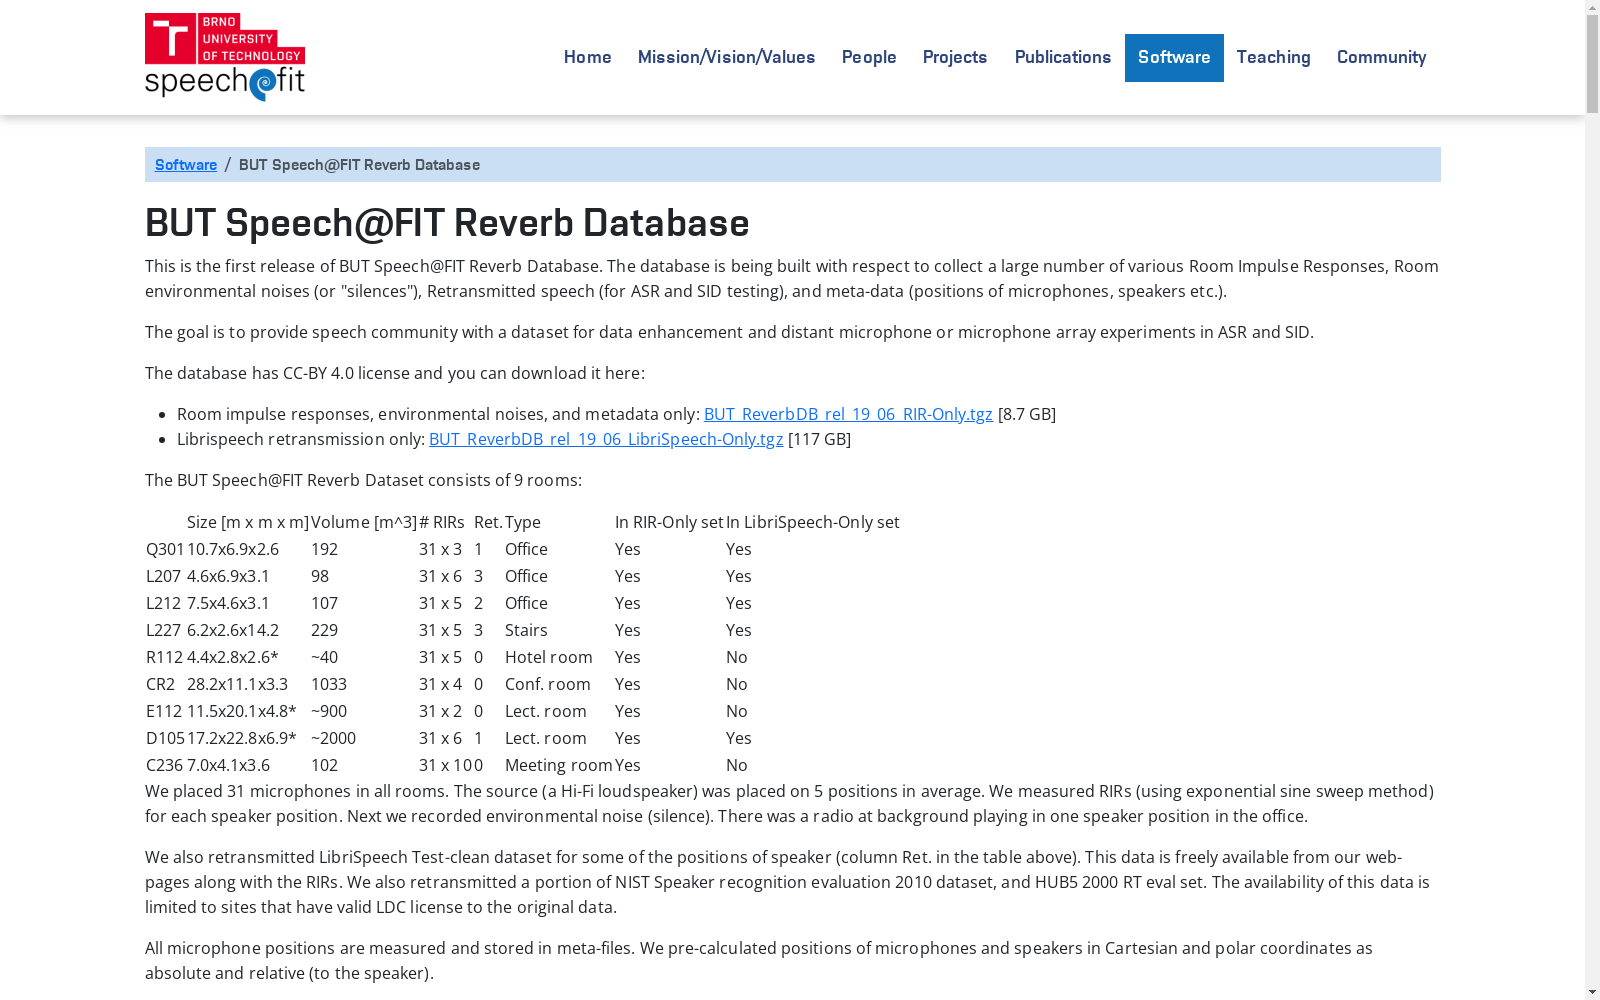Screen dimensions: 1600x1000
Task: Select room name D105 in table
Action: click(166, 738)
